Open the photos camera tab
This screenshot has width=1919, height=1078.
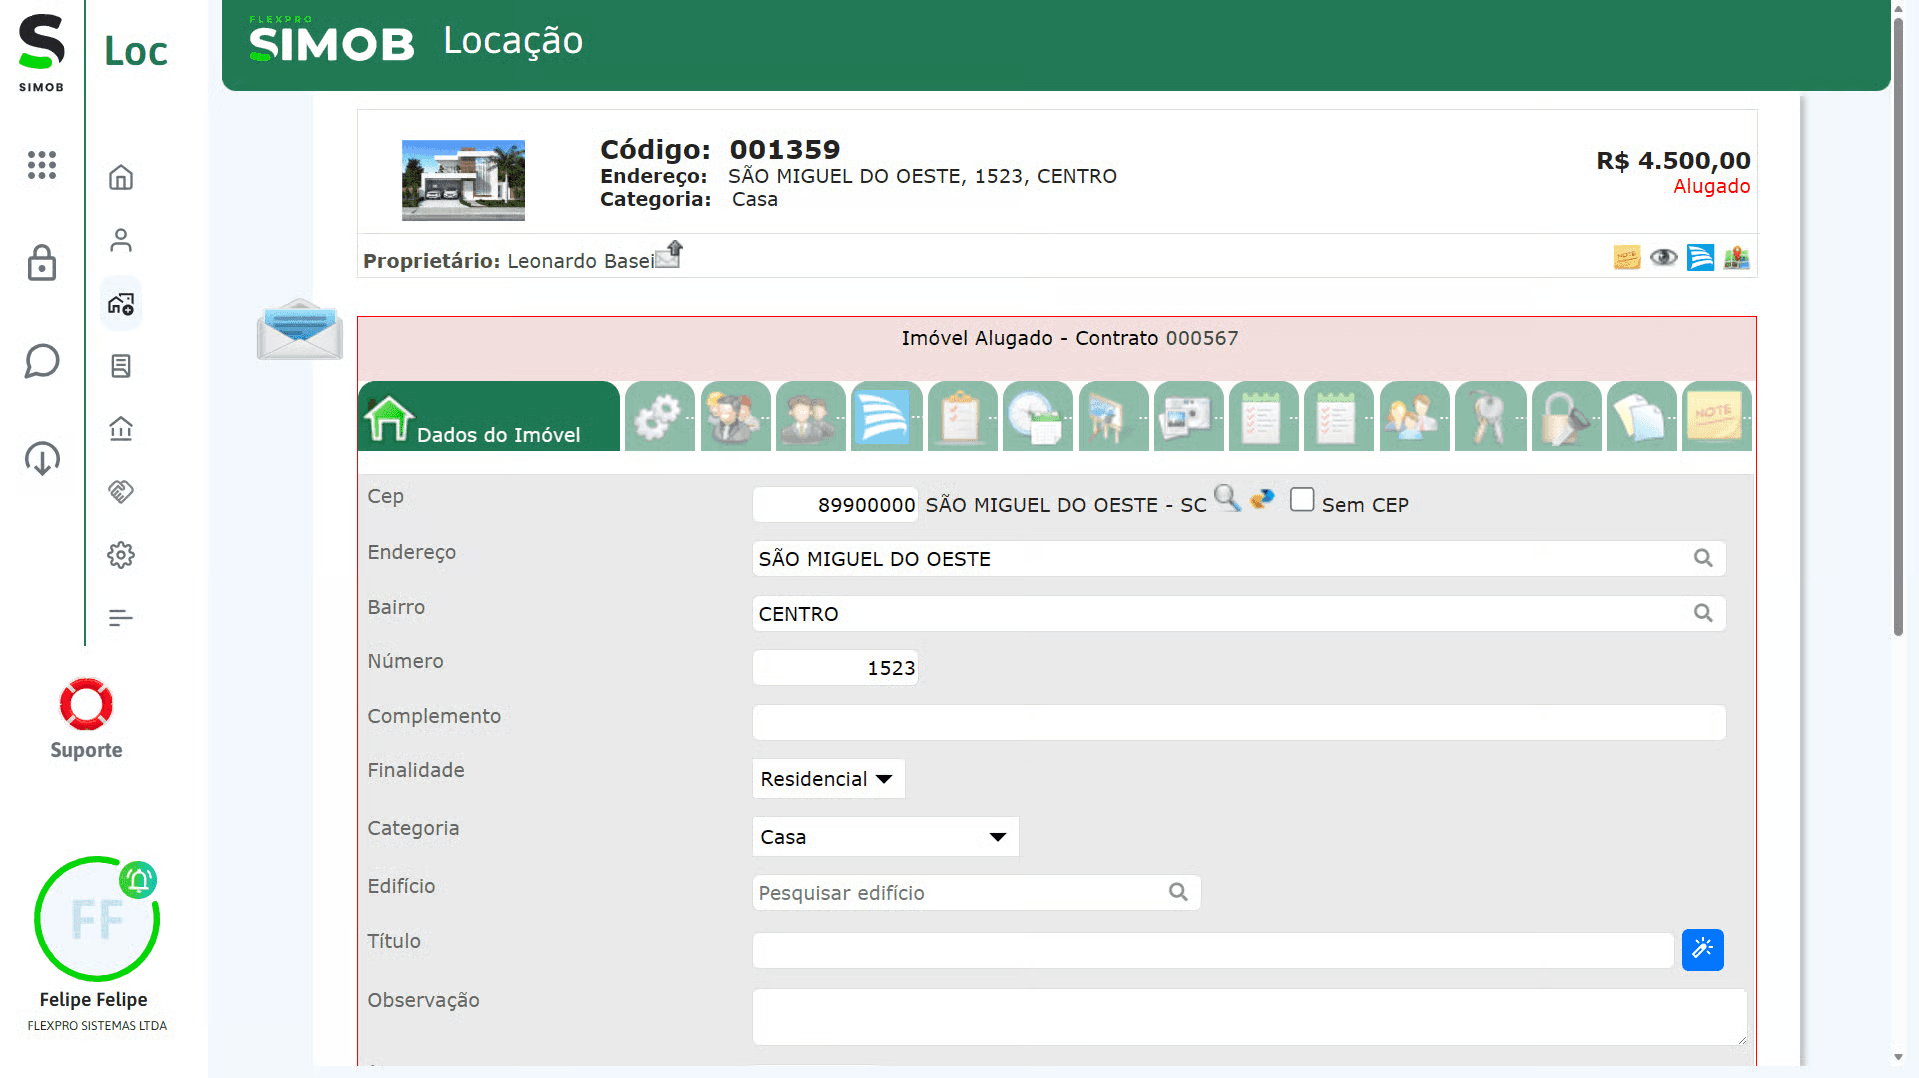point(1188,417)
